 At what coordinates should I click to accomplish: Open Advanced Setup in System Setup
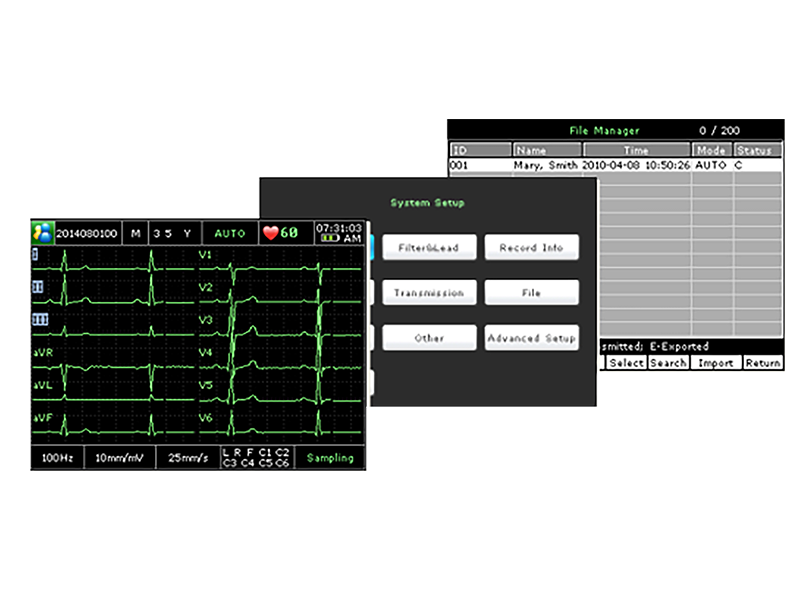click(x=531, y=338)
